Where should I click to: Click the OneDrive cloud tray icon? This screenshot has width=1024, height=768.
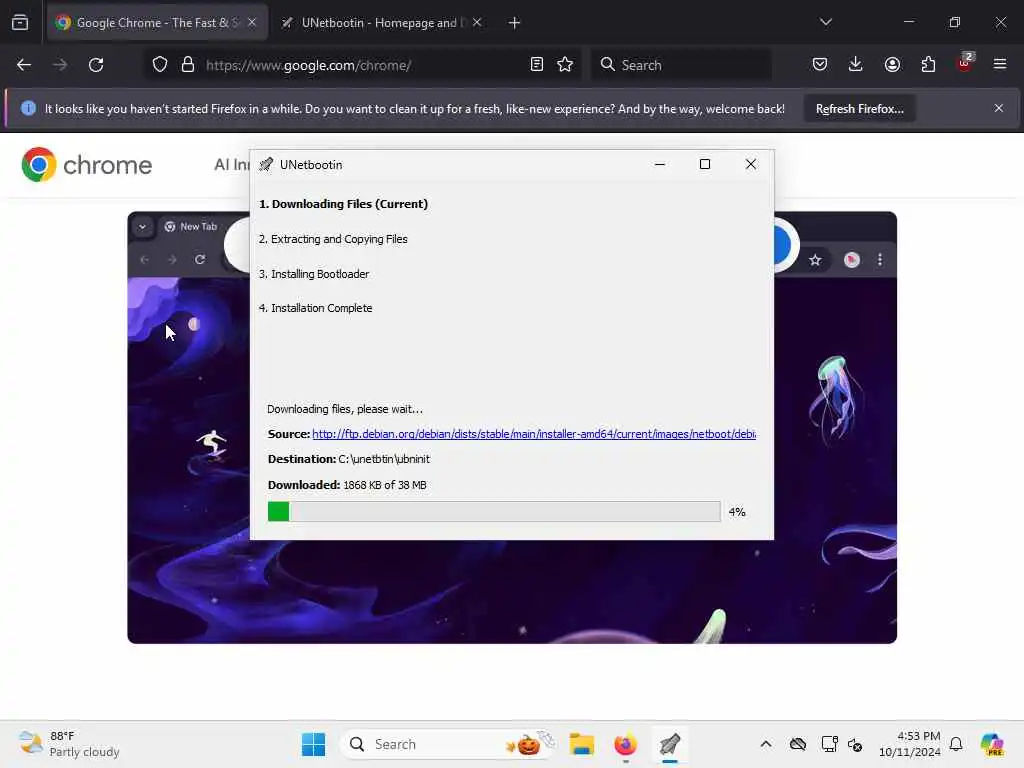pyautogui.click(x=798, y=744)
